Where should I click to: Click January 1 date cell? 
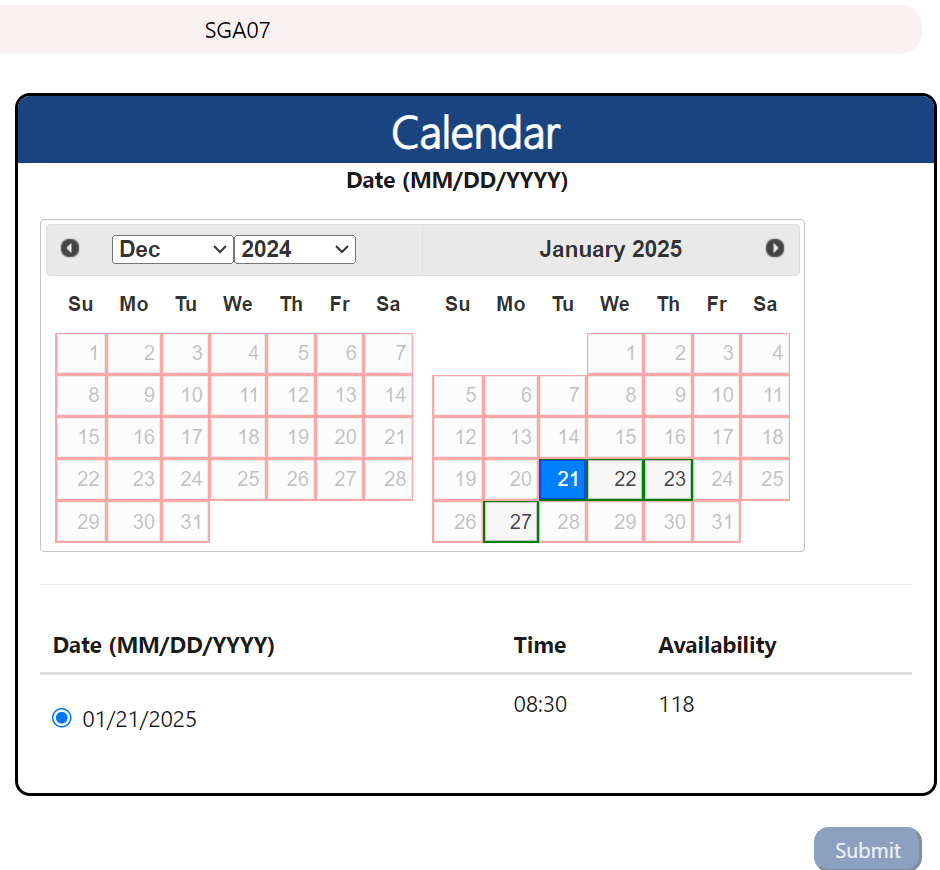(615, 354)
